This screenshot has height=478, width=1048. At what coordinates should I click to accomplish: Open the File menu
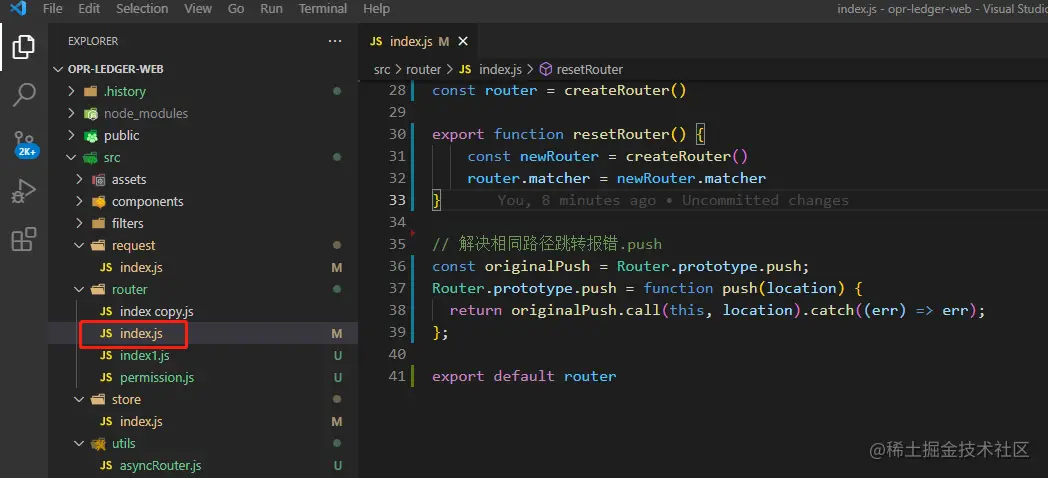[x=52, y=9]
